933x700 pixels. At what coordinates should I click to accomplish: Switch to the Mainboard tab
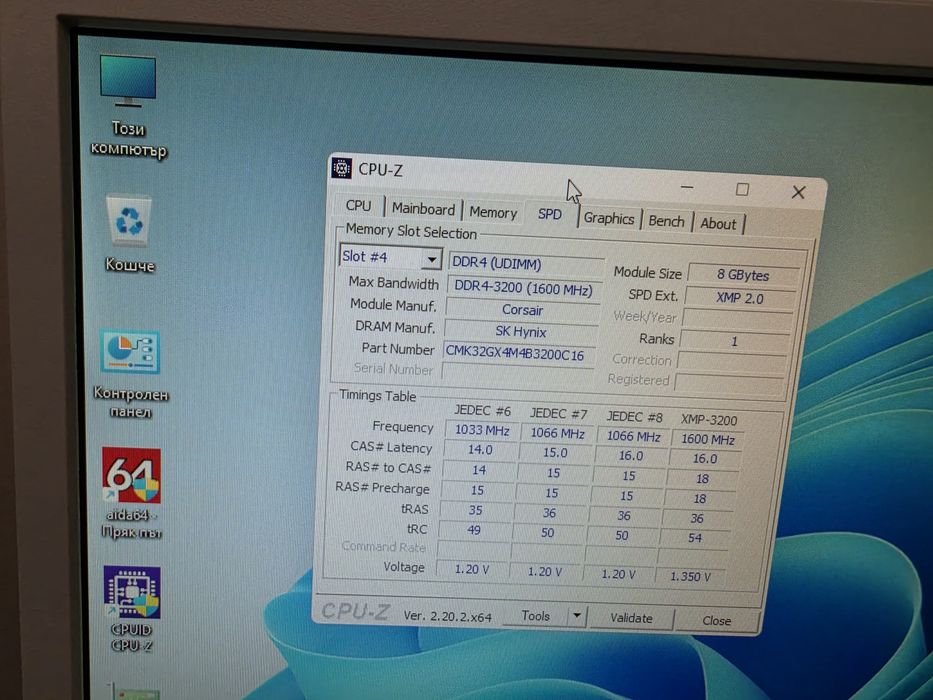423,209
